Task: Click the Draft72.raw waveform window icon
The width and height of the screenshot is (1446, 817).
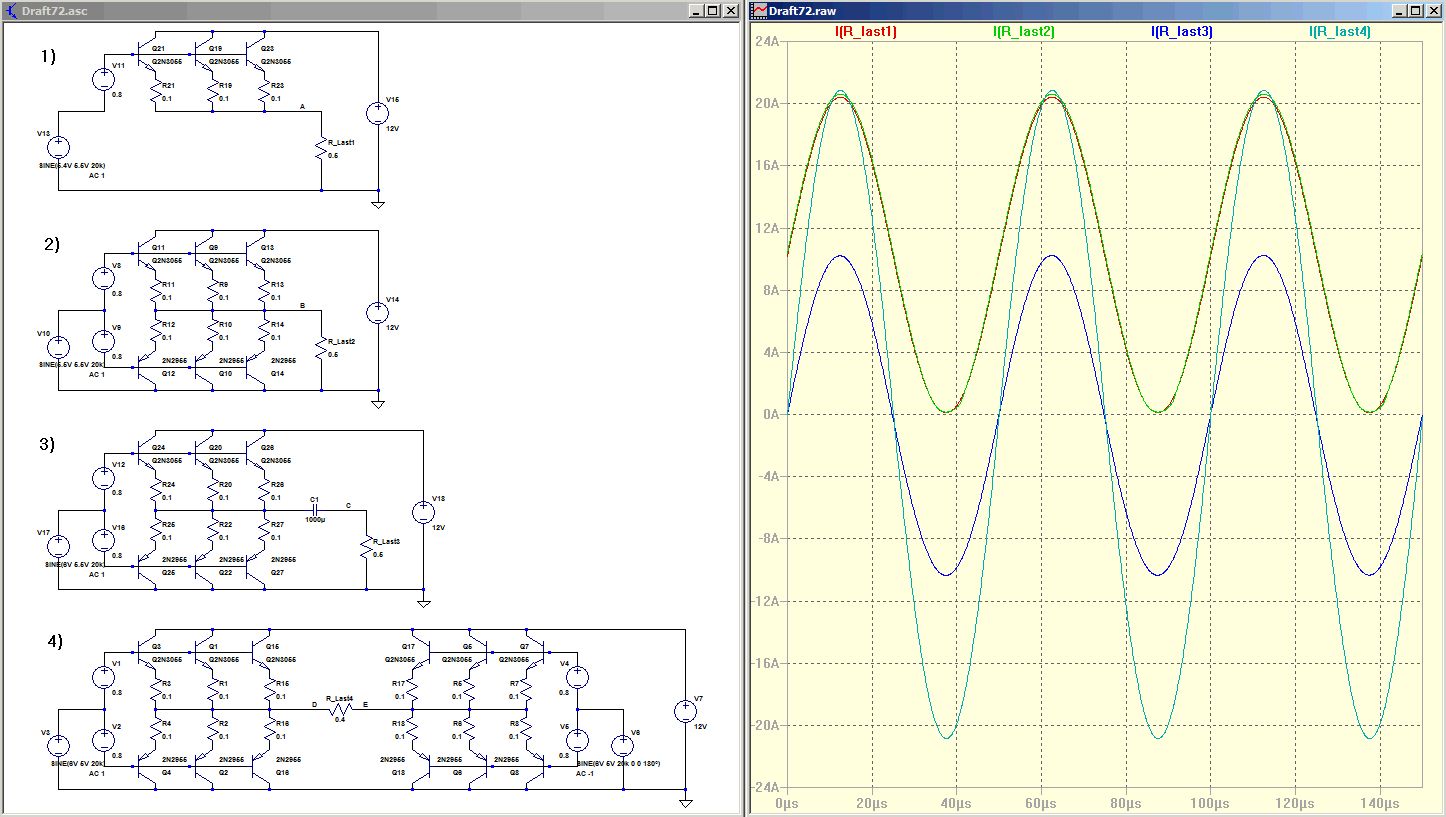Action: (760, 10)
